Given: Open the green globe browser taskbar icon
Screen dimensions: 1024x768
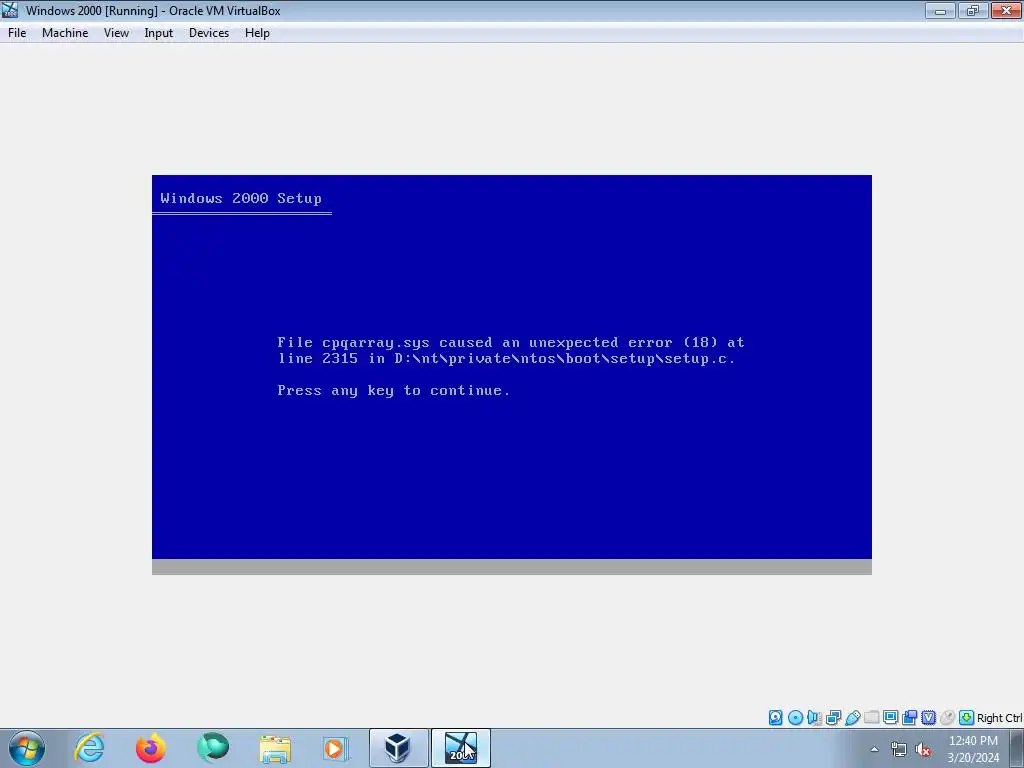Looking at the screenshot, I should coord(213,748).
